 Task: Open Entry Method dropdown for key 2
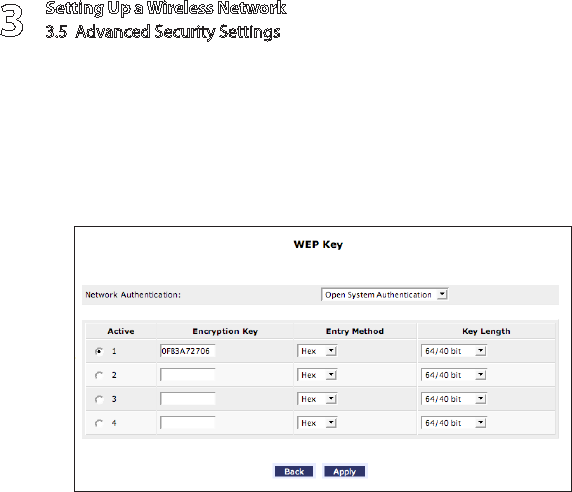pos(317,375)
